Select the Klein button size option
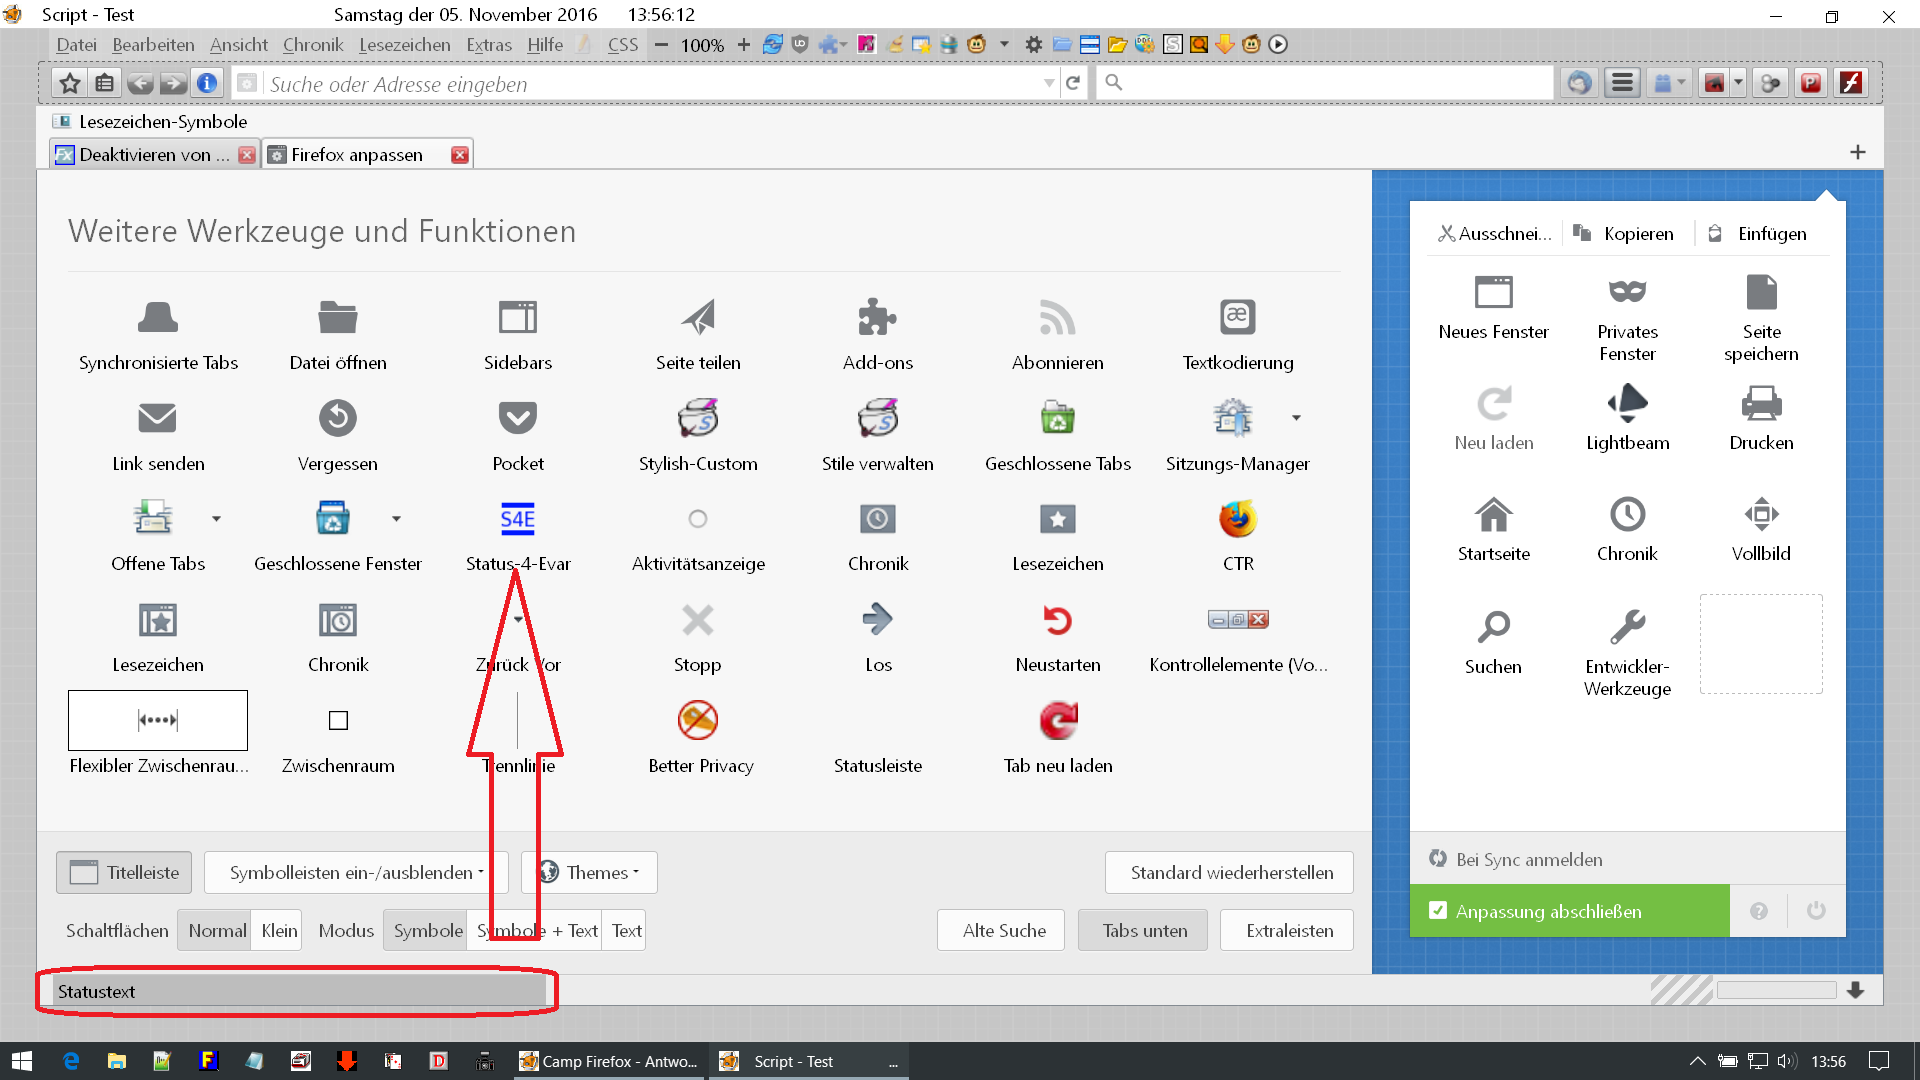Image resolution: width=1920 pixels, height=1080 pixels. pos(279,930)
